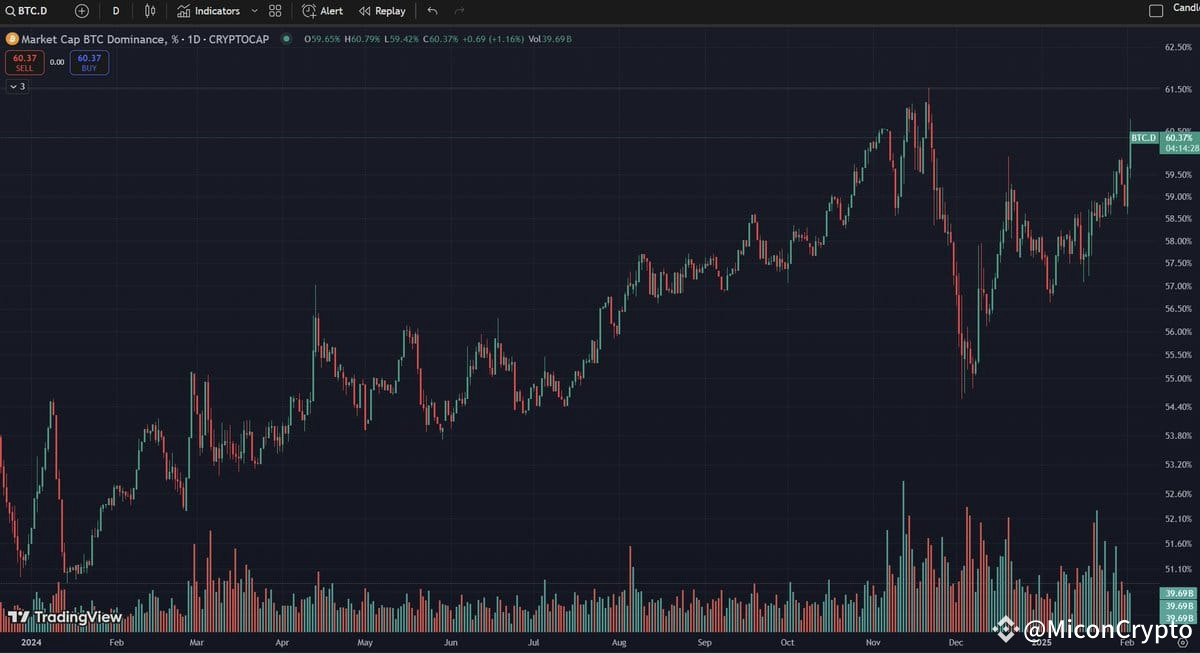Click the top 39.69B volume tag
Image resolution: width=1200 pixels, height=653 pixels.
click(1180, 594)
